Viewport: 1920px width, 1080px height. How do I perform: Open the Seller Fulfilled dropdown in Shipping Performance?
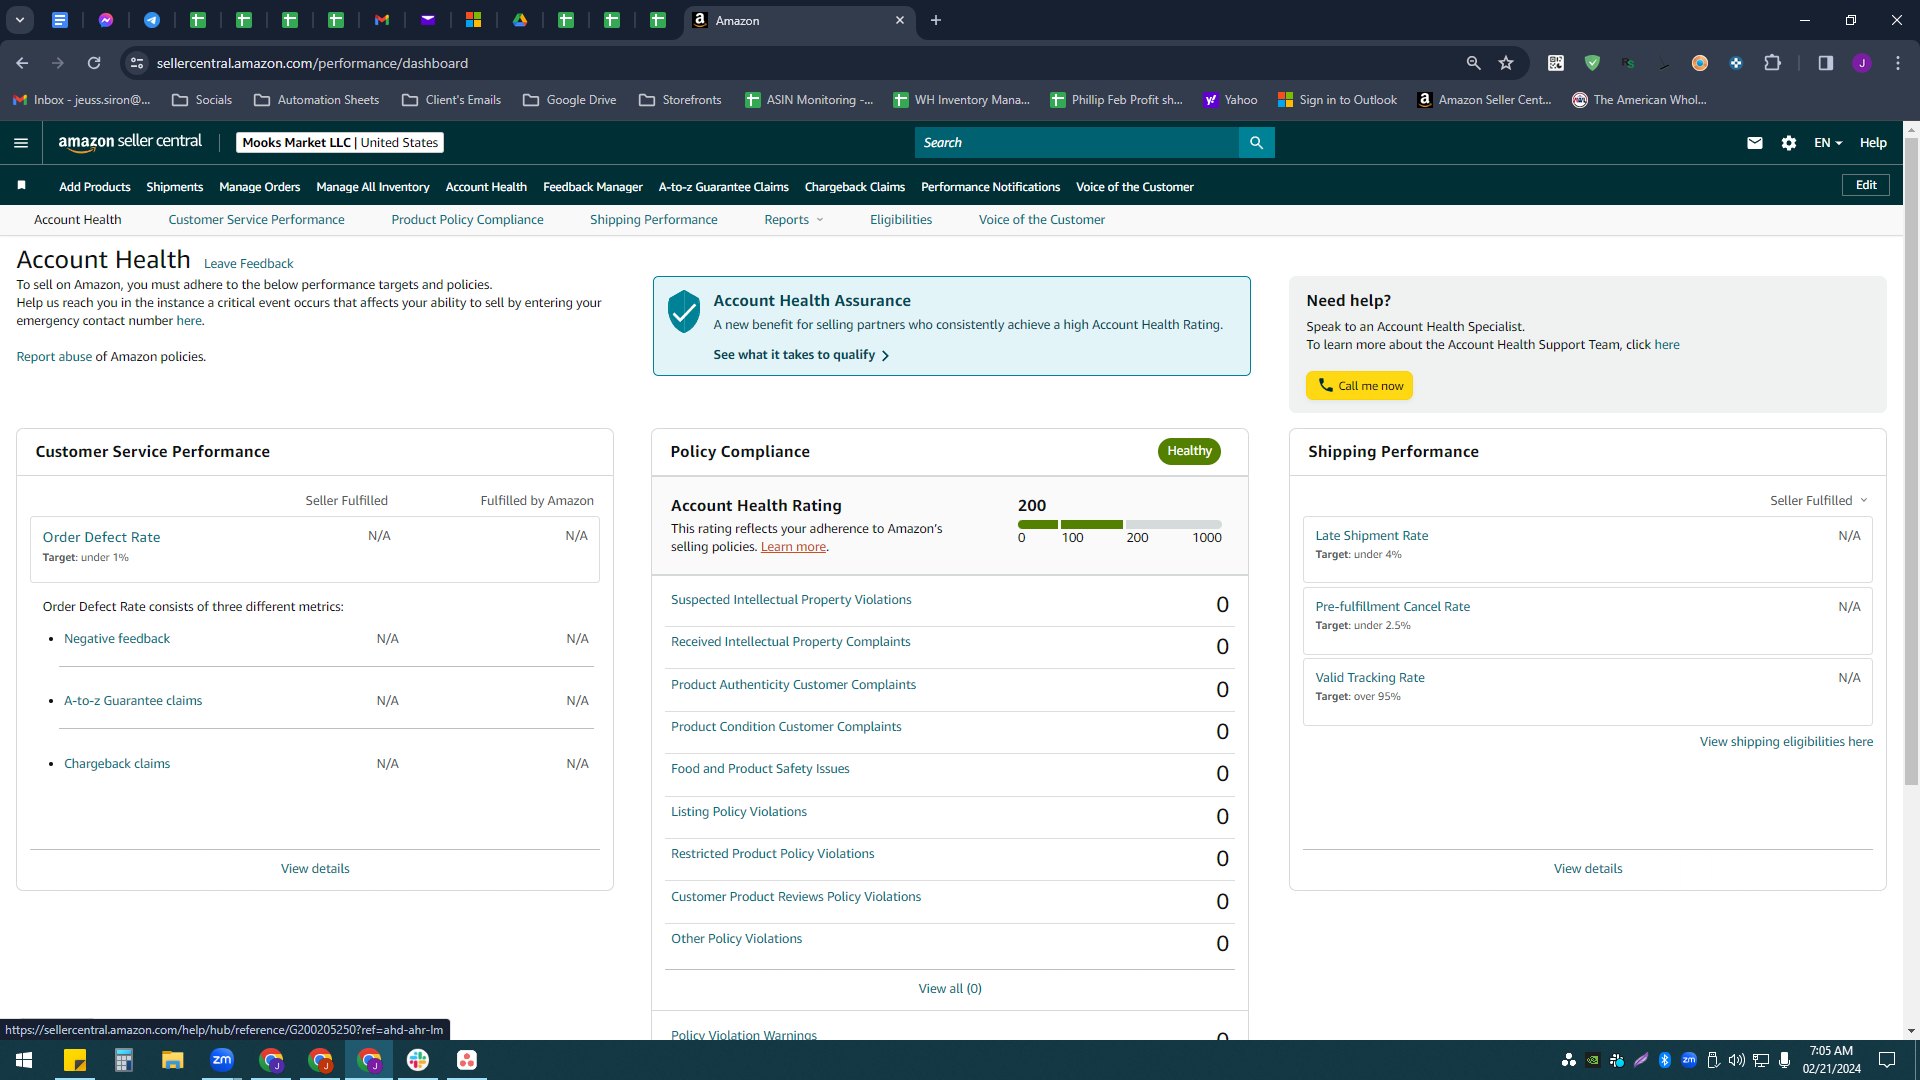click(x=1819, y=501)
